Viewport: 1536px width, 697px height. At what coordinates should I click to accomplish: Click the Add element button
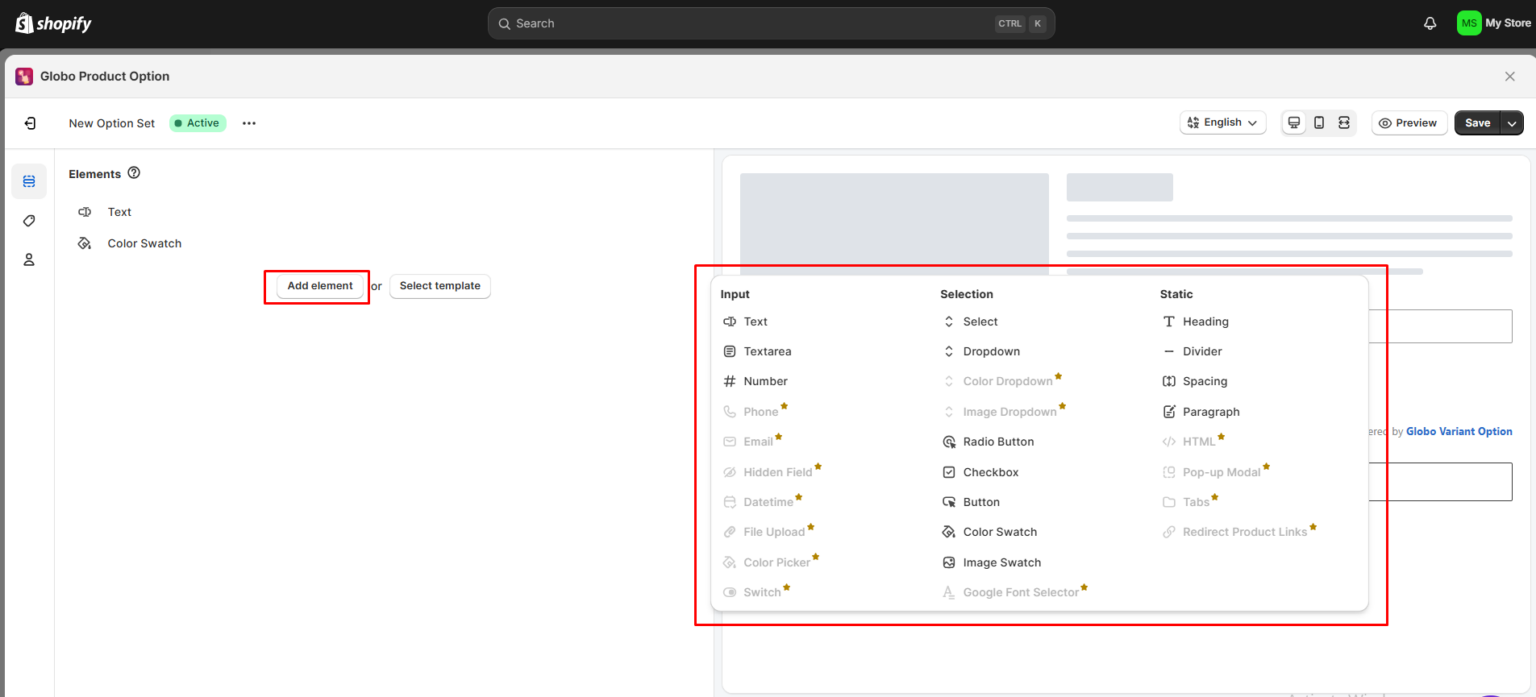click(x=318, y=286)
